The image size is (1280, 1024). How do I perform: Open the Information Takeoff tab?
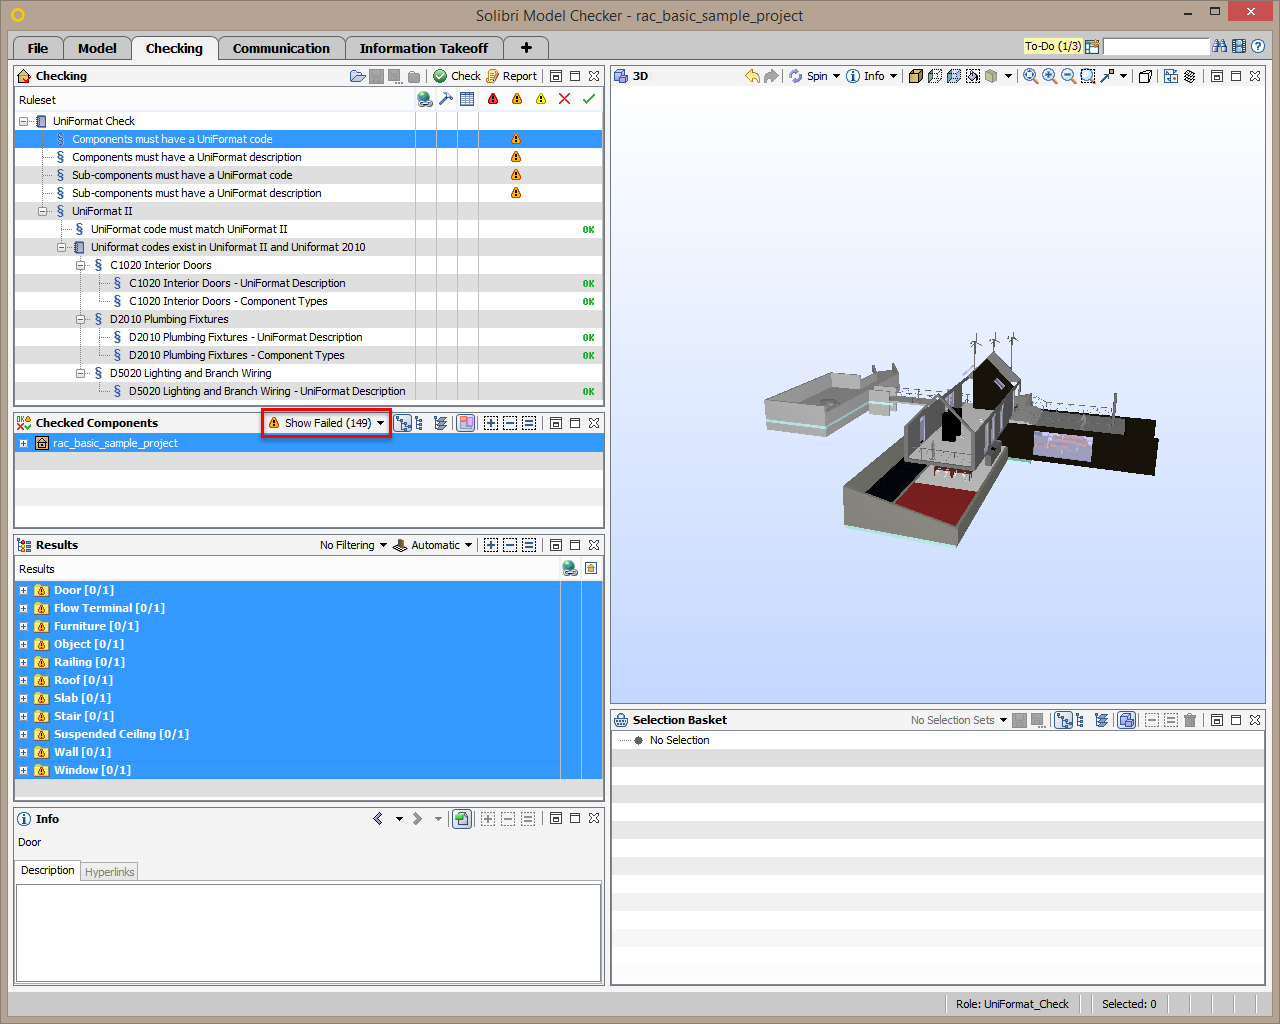(424, 48)
